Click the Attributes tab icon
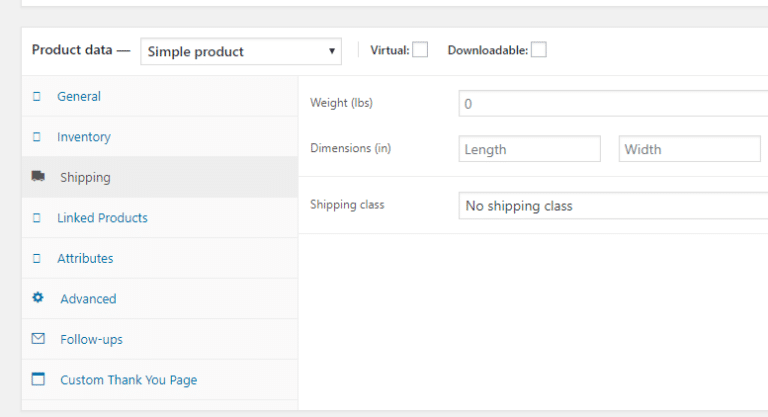768x417 pixels. click(x=37, y=258)
